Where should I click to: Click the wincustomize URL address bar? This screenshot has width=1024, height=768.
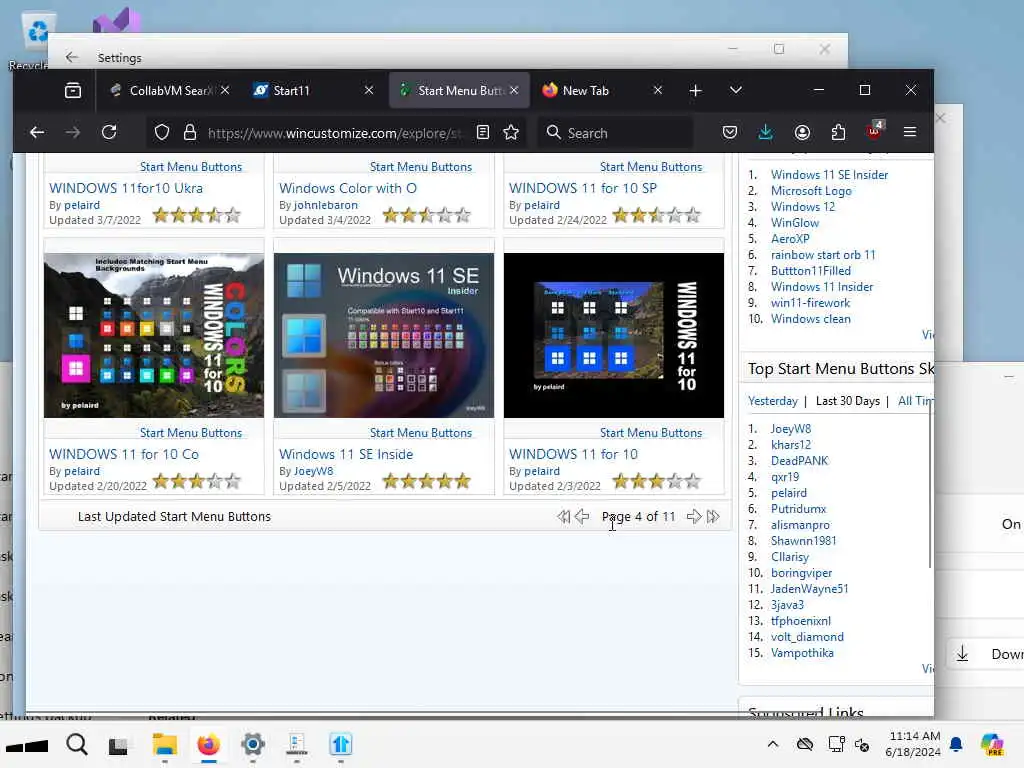[x=333, y=133]
